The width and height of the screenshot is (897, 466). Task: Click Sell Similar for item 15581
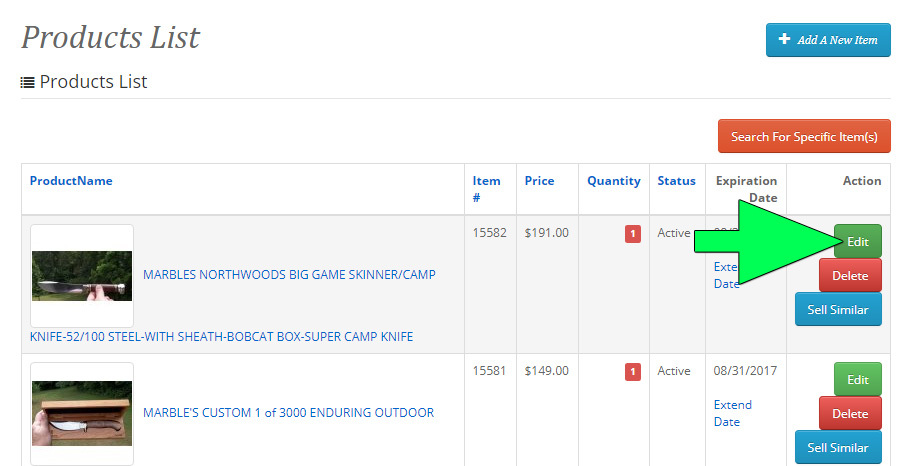click(x=838, y=447)
